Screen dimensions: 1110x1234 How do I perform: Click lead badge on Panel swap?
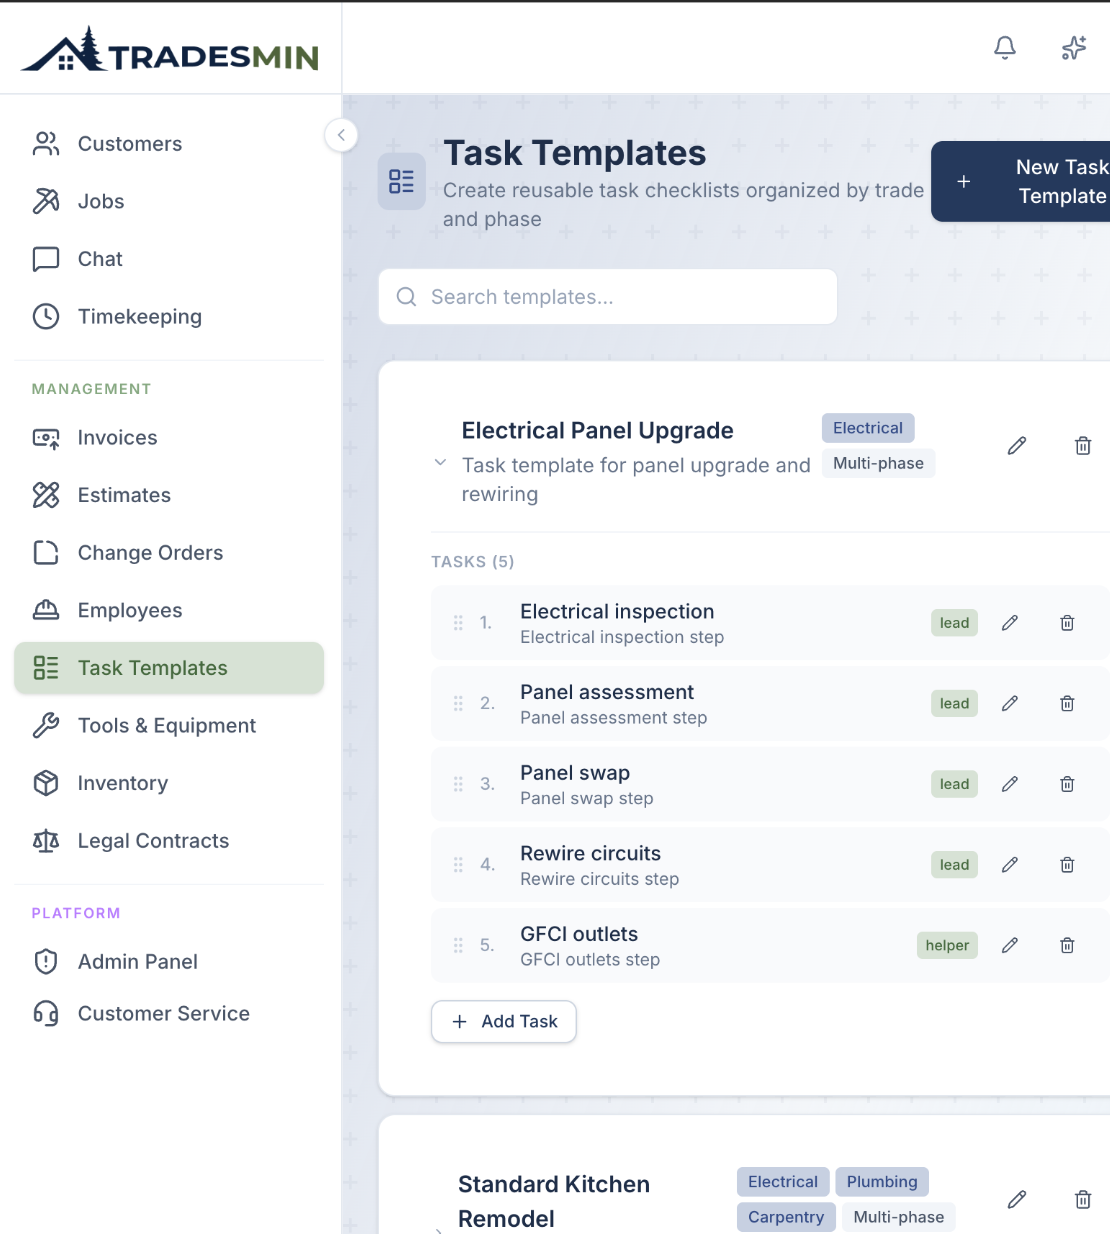click(954, 784)
